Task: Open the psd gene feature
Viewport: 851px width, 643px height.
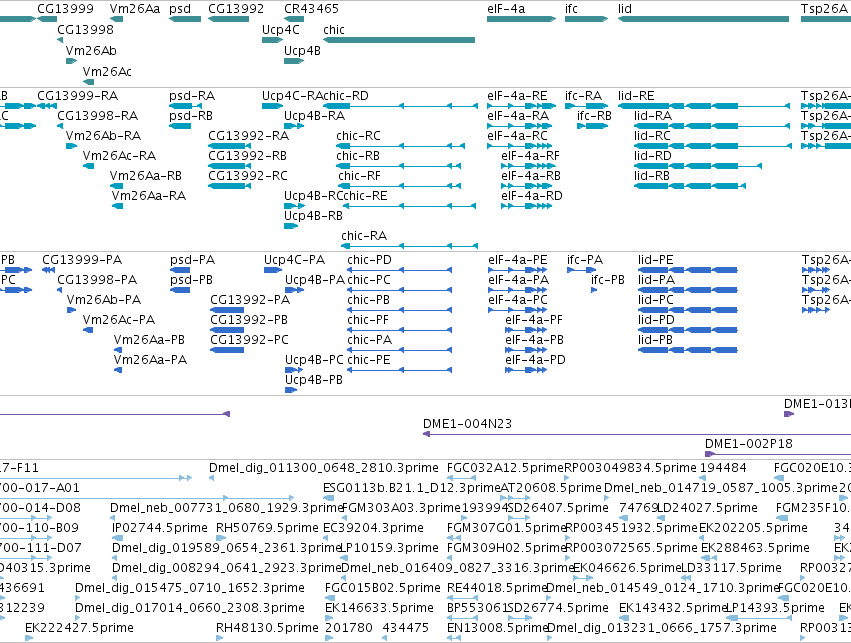Action: (x=185, y=19)
